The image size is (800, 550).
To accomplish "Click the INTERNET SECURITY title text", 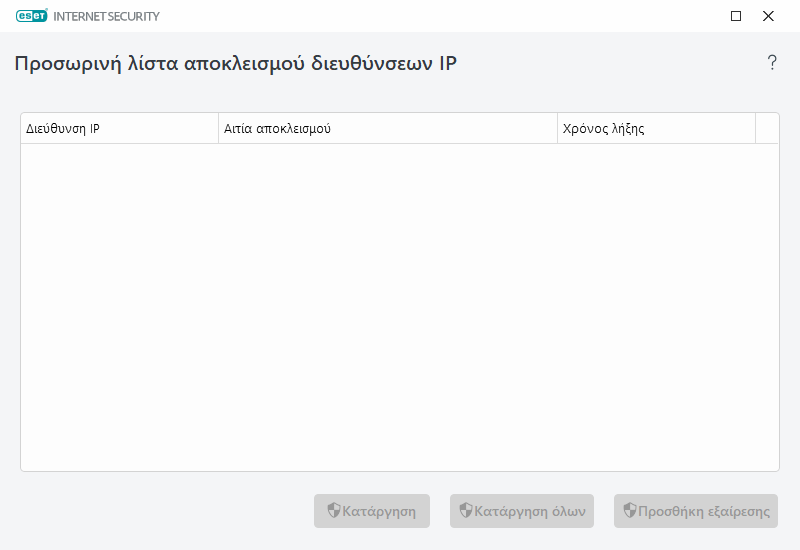I will tap(106, 17).
